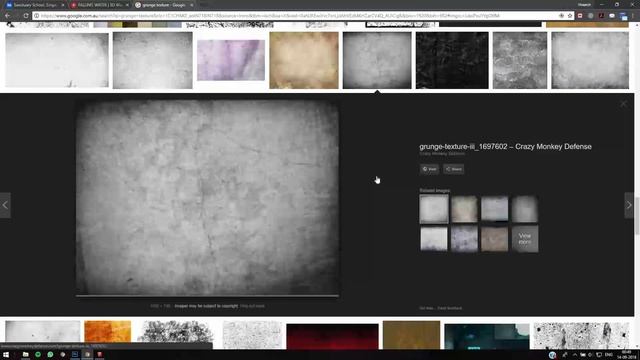Image resolution: width=640 pixels, height=360 pixels.
Task: Open the last light gray texture in the top row
Action: [x=590, y=60]
